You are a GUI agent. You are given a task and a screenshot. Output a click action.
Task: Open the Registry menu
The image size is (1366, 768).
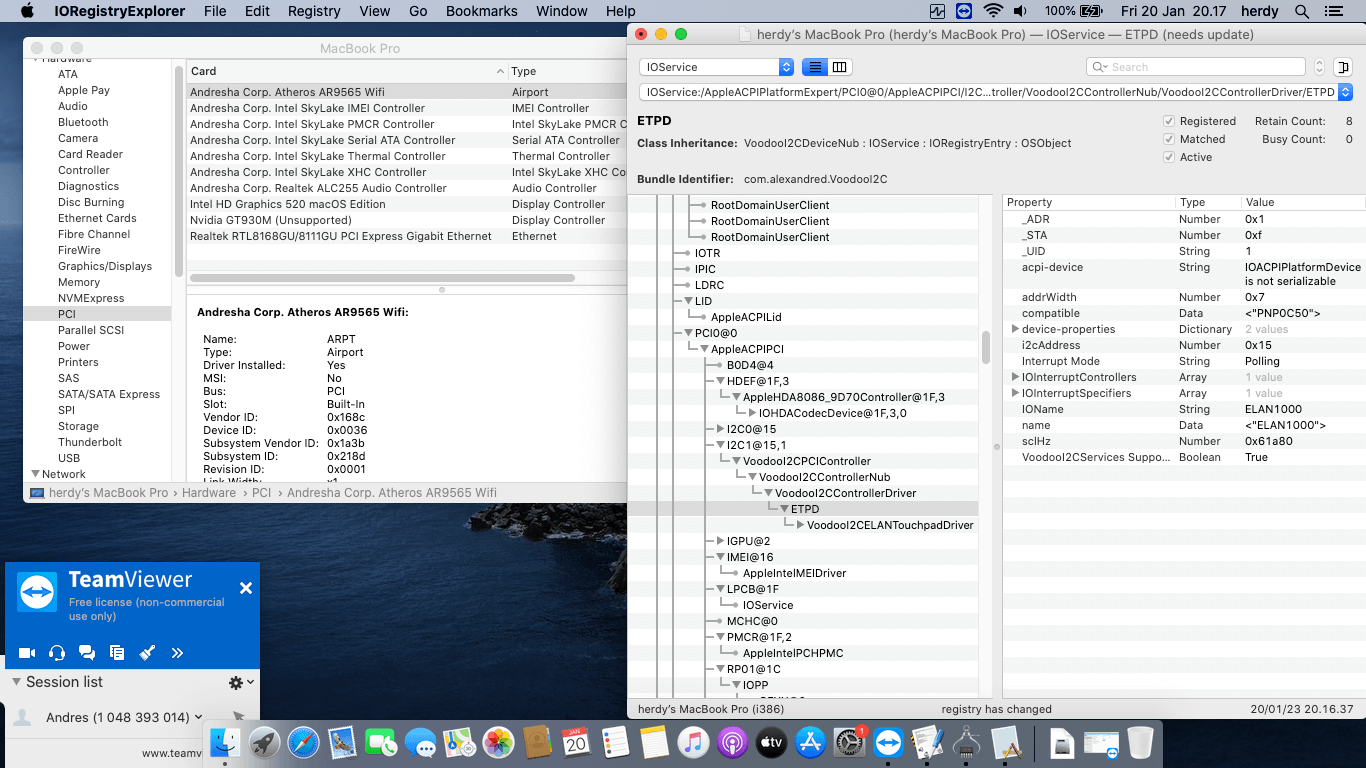click(x=314, y=11)
